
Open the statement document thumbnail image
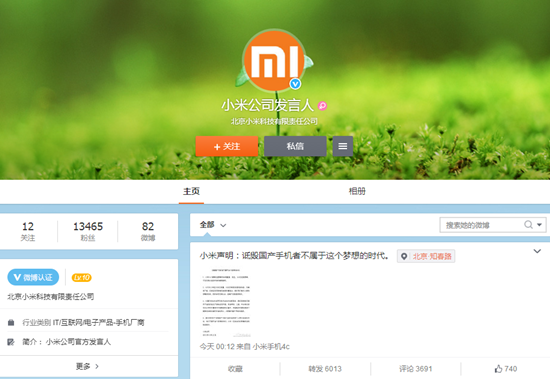(226, 303)
